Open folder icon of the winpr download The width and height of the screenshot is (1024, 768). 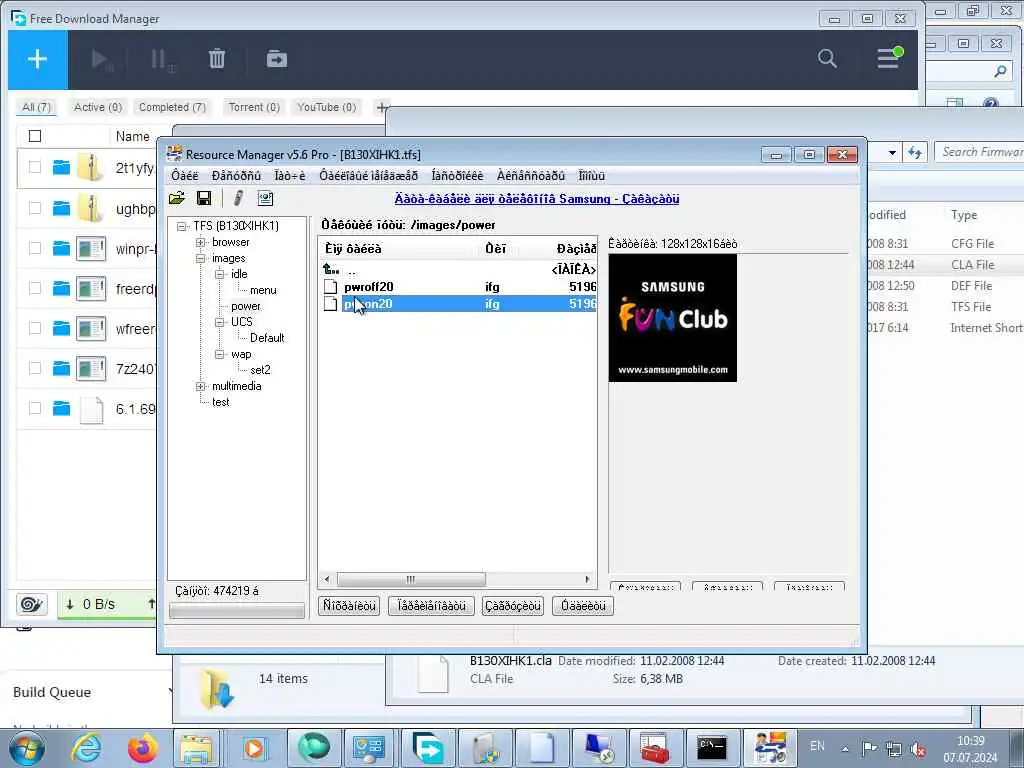(61, 248)
